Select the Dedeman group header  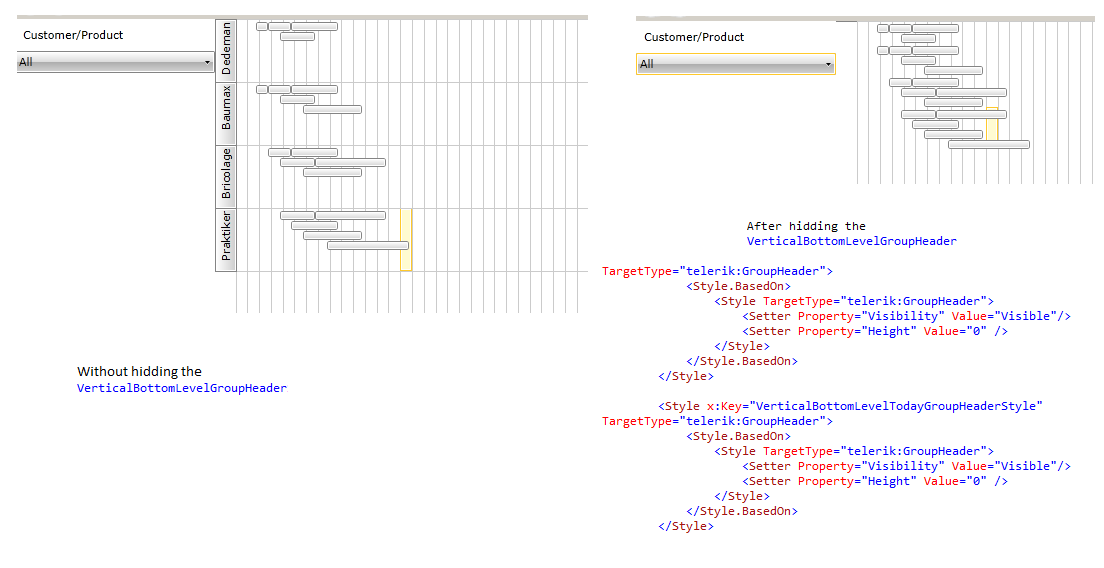[x=226, y=51]
